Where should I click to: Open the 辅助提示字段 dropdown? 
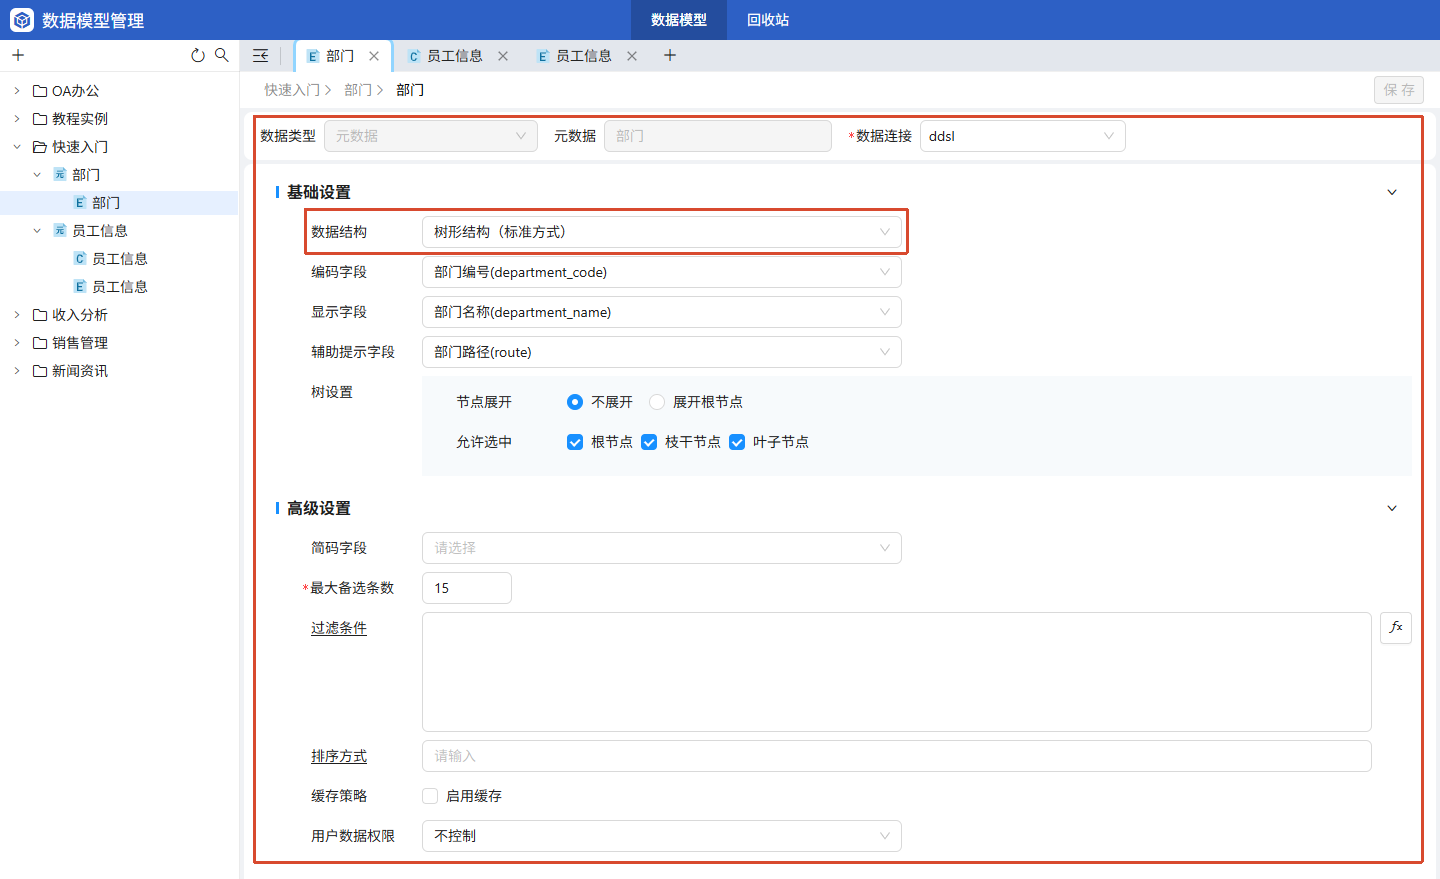pyautogui.click(x=662, y=352)
